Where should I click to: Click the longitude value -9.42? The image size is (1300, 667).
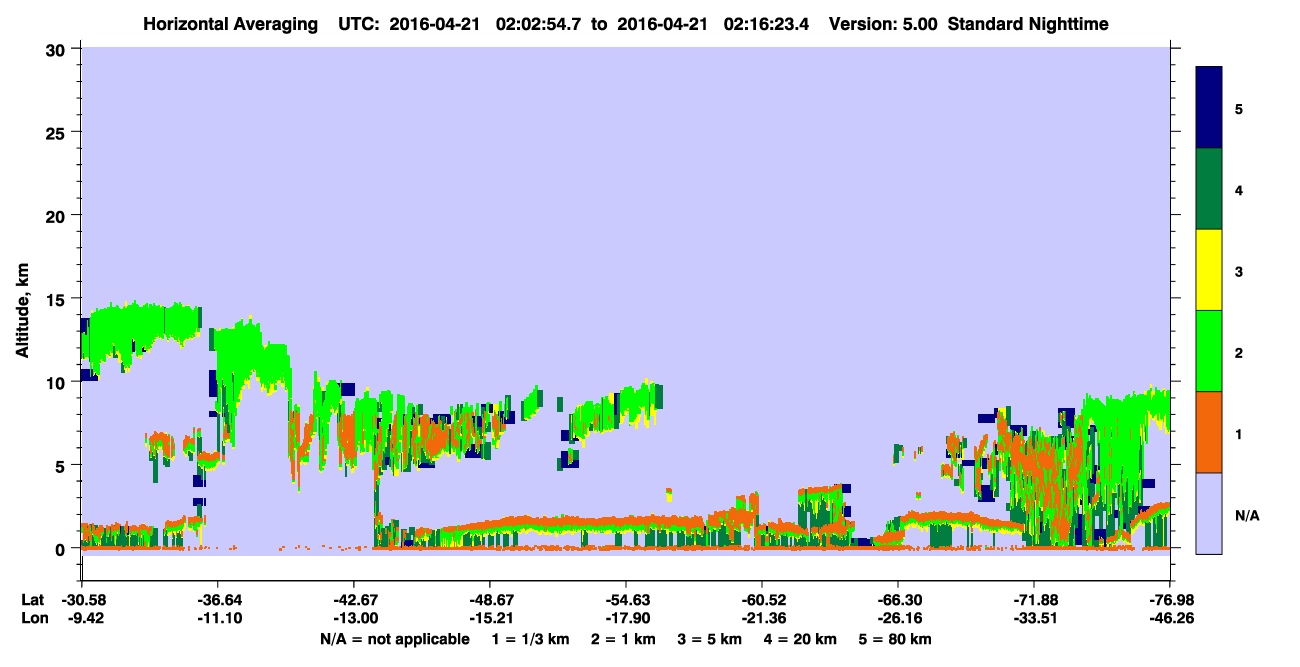point(82,619)
